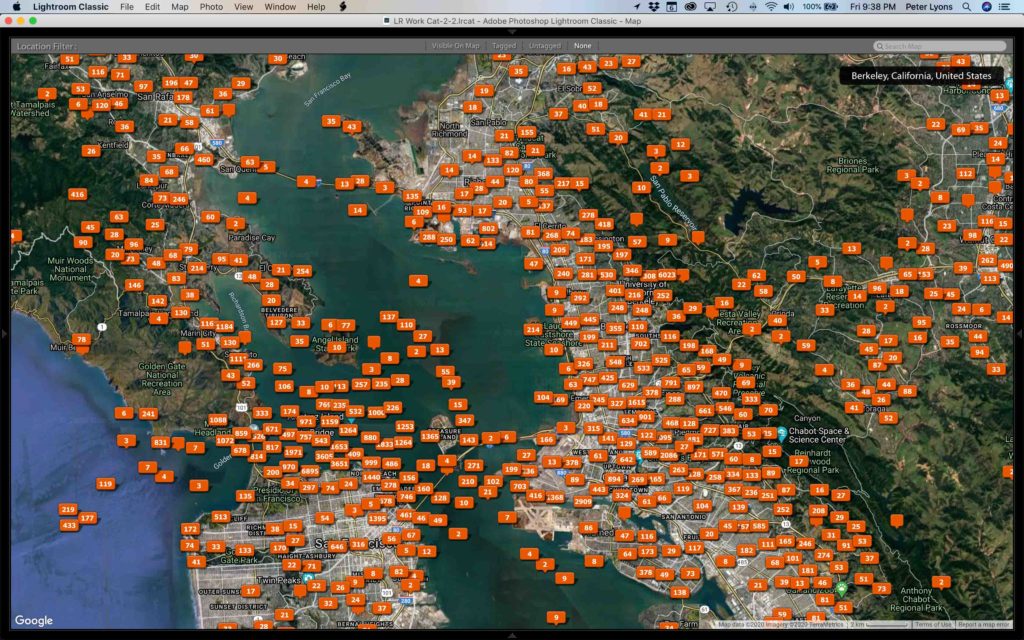Viewport: 1024px width, 640px height.
Task: Launch Siri from the menu bar
Action: (986, 7)
